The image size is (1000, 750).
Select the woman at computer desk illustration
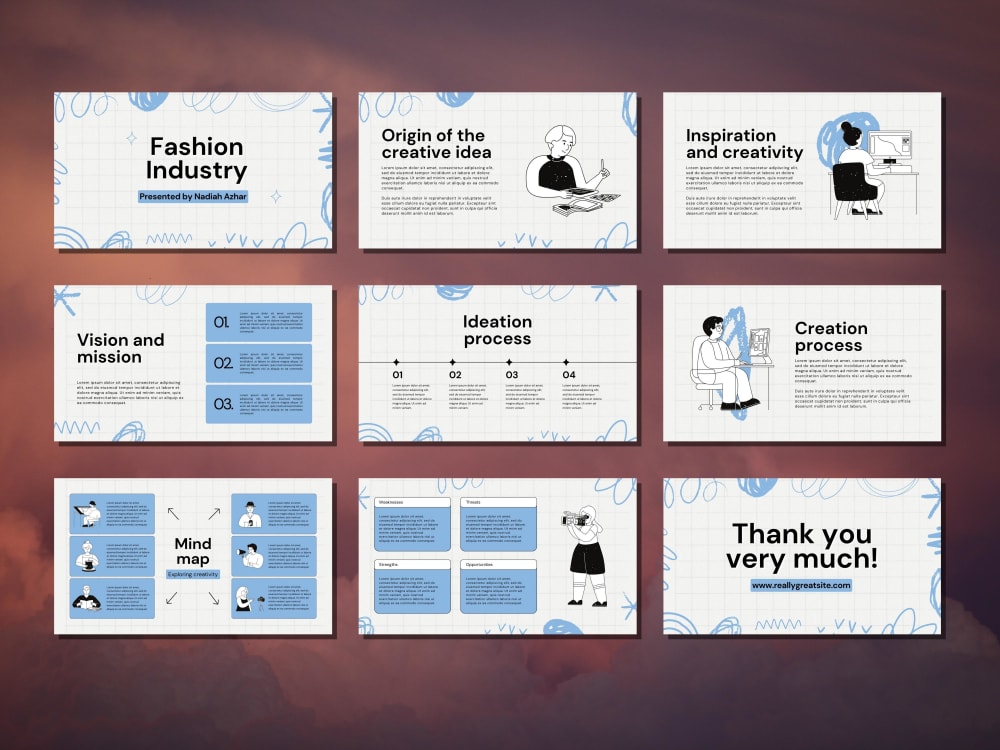click(867, 168)
